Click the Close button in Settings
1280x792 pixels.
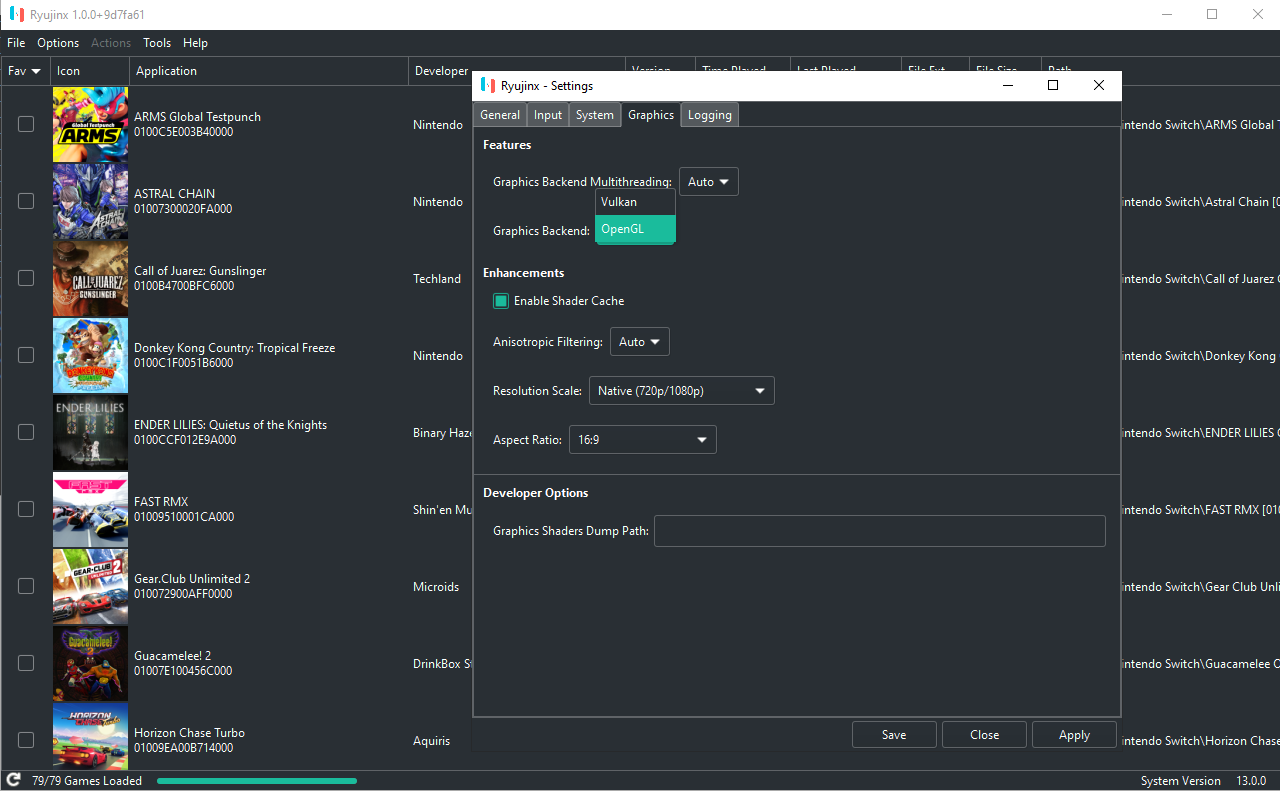coord(984,735)
